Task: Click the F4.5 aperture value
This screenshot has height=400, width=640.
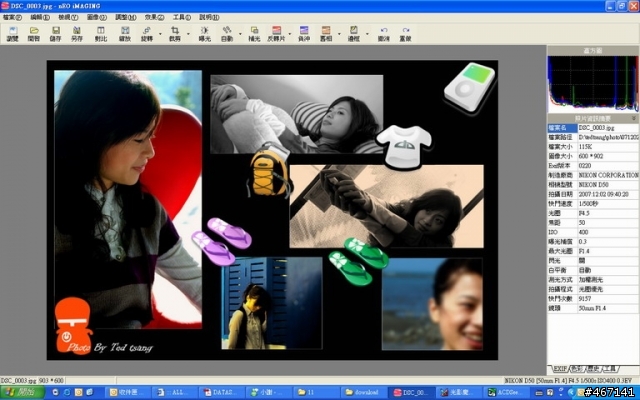Action: pyautogui.click(x=584, y=213)
